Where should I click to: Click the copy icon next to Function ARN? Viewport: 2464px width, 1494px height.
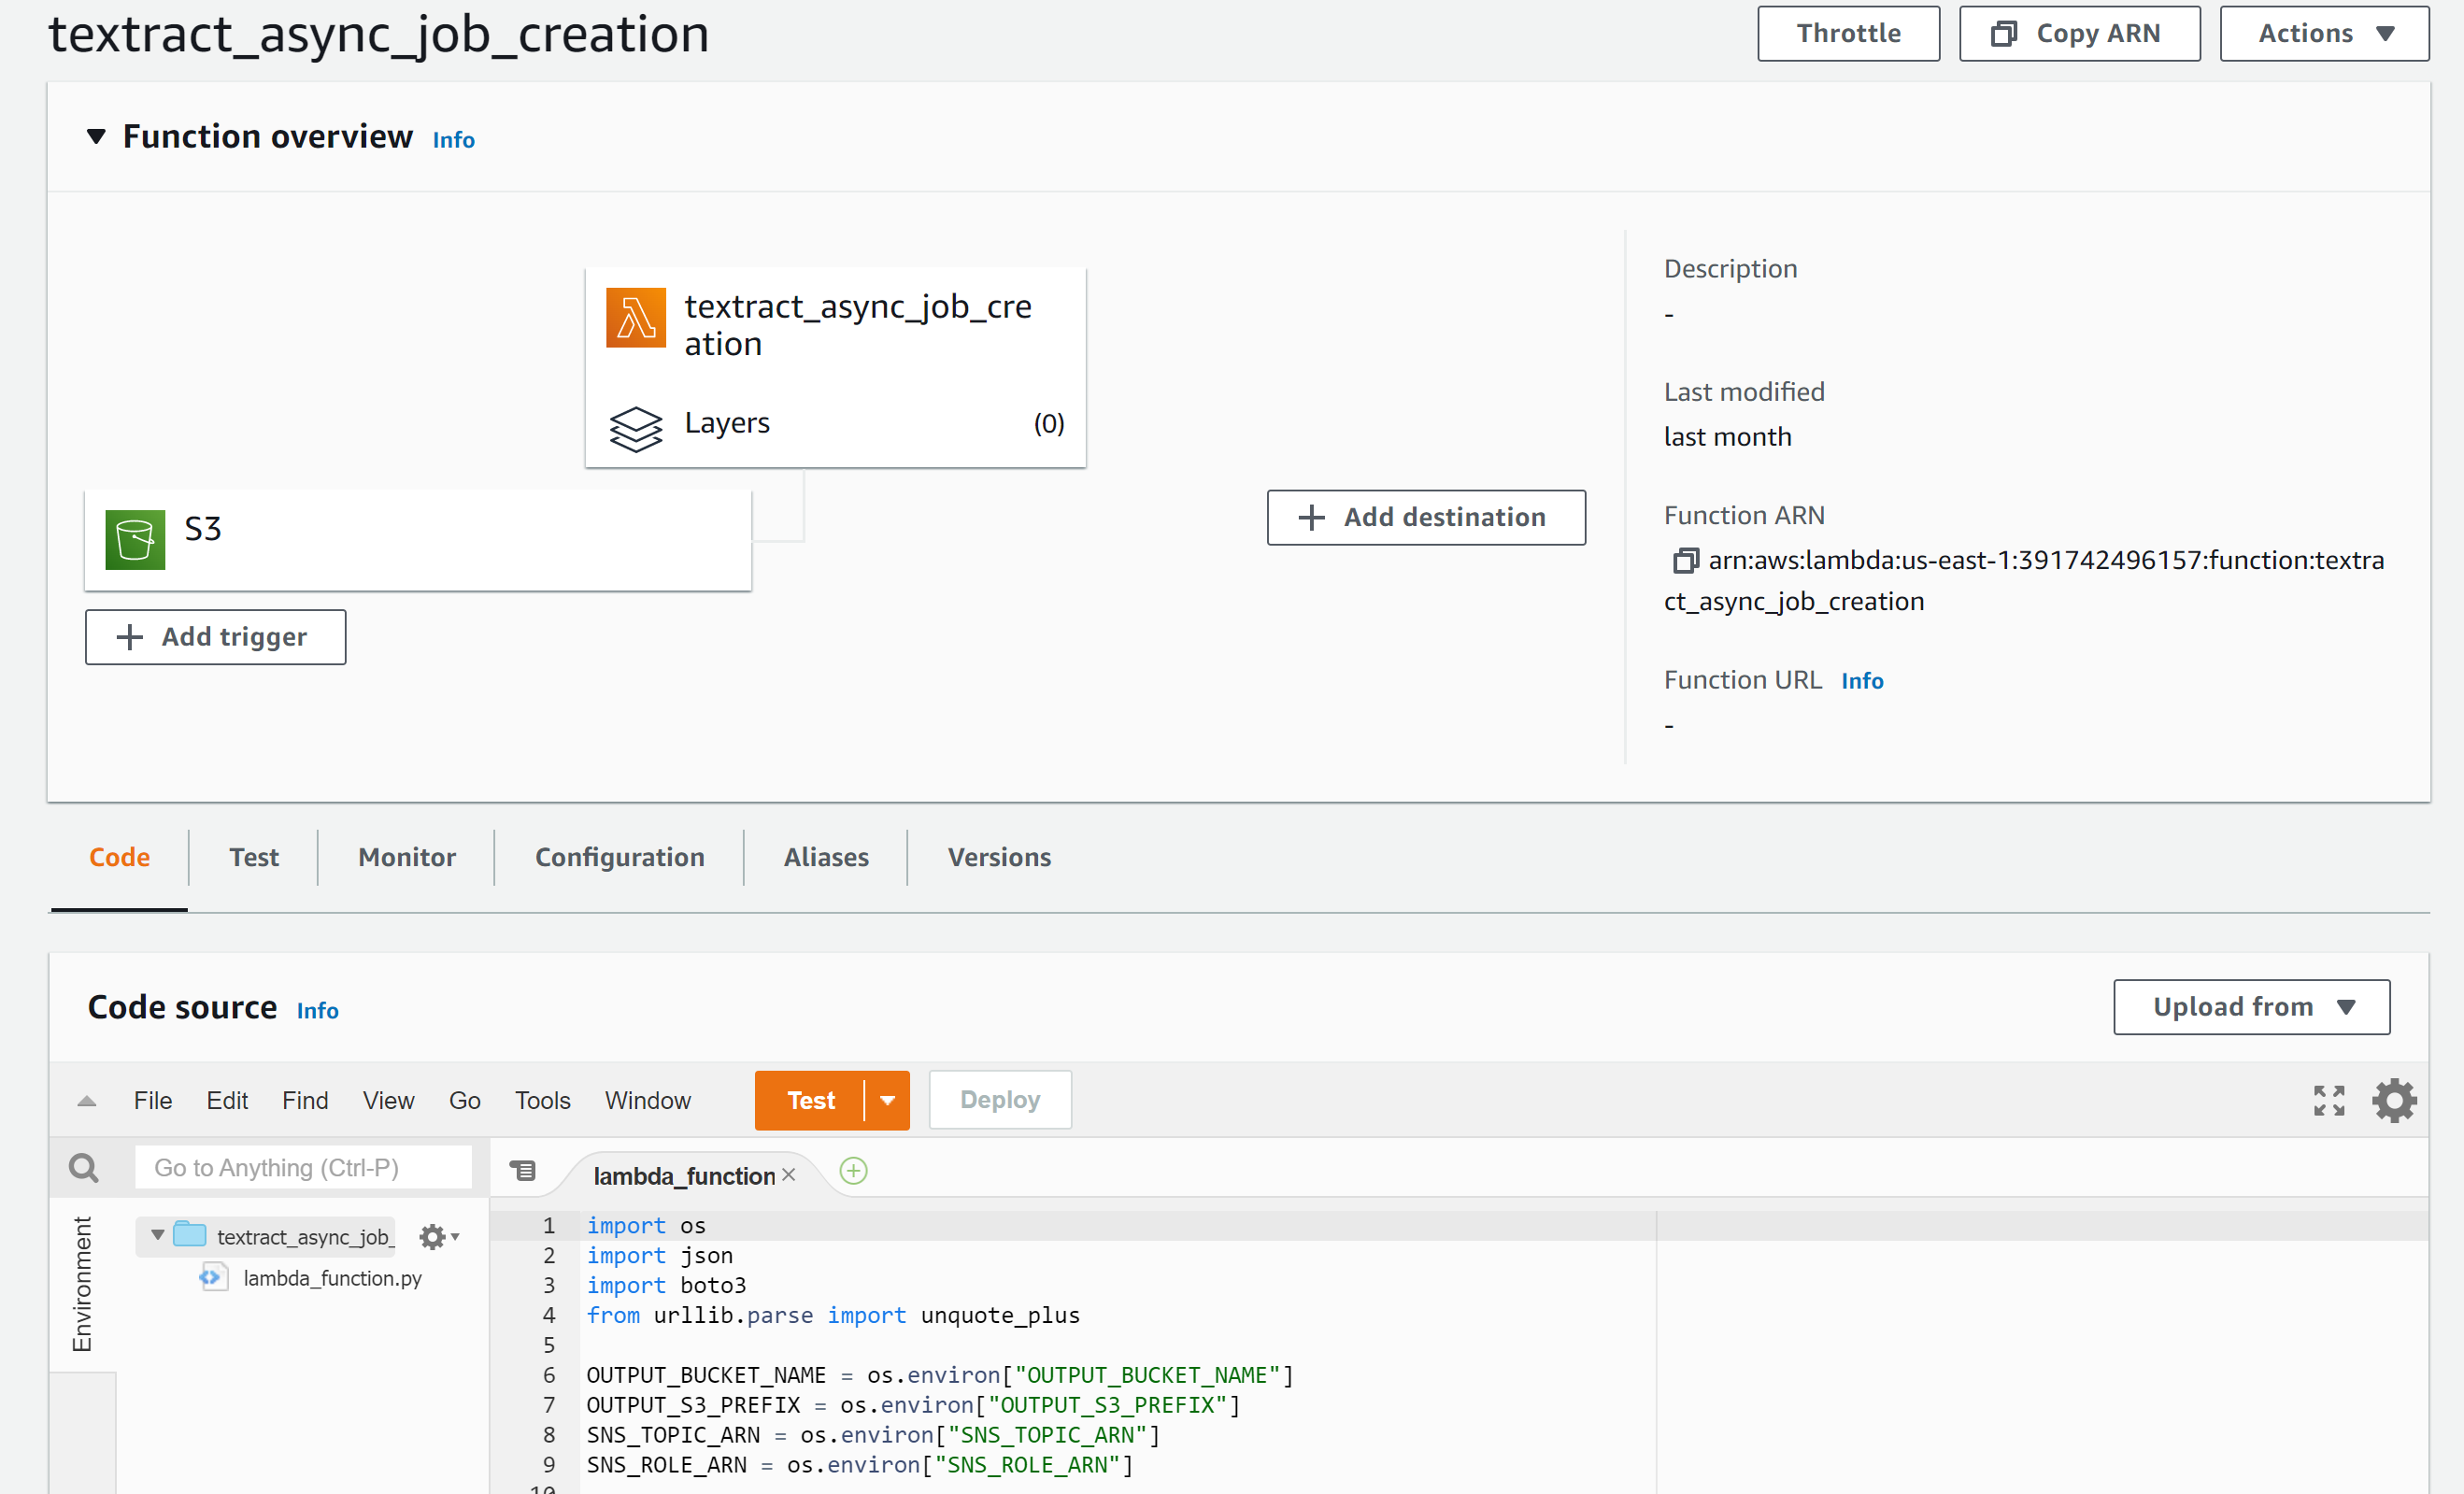(x=1685, y=561)
